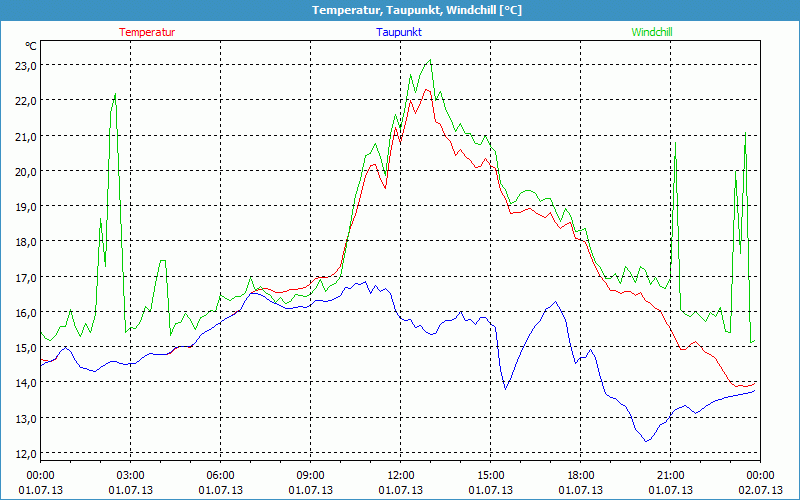Click the 21:00 time axis label
This screenshot has height=500, width=800.
[671, 475]
